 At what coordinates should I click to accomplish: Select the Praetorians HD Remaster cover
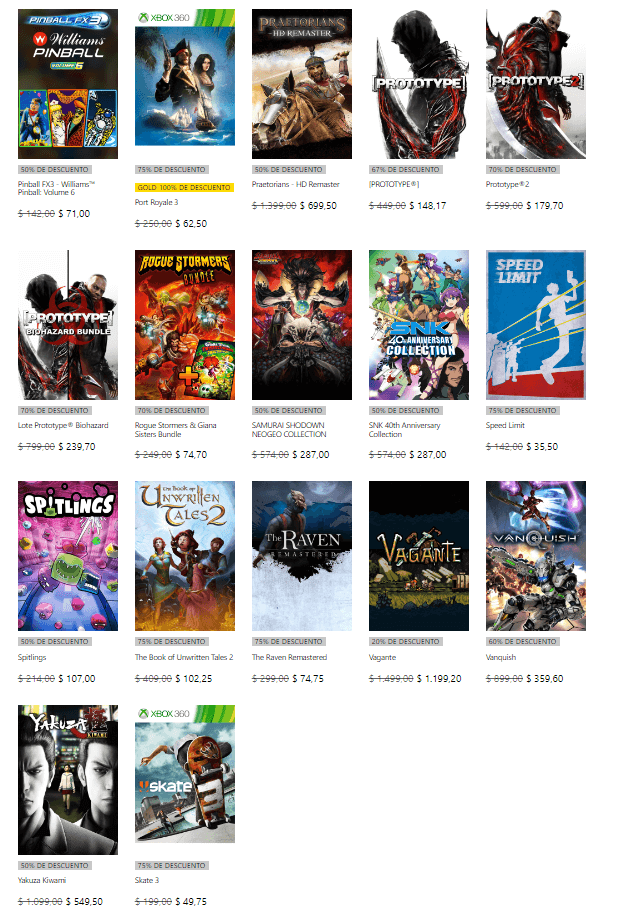click(302, 83)
